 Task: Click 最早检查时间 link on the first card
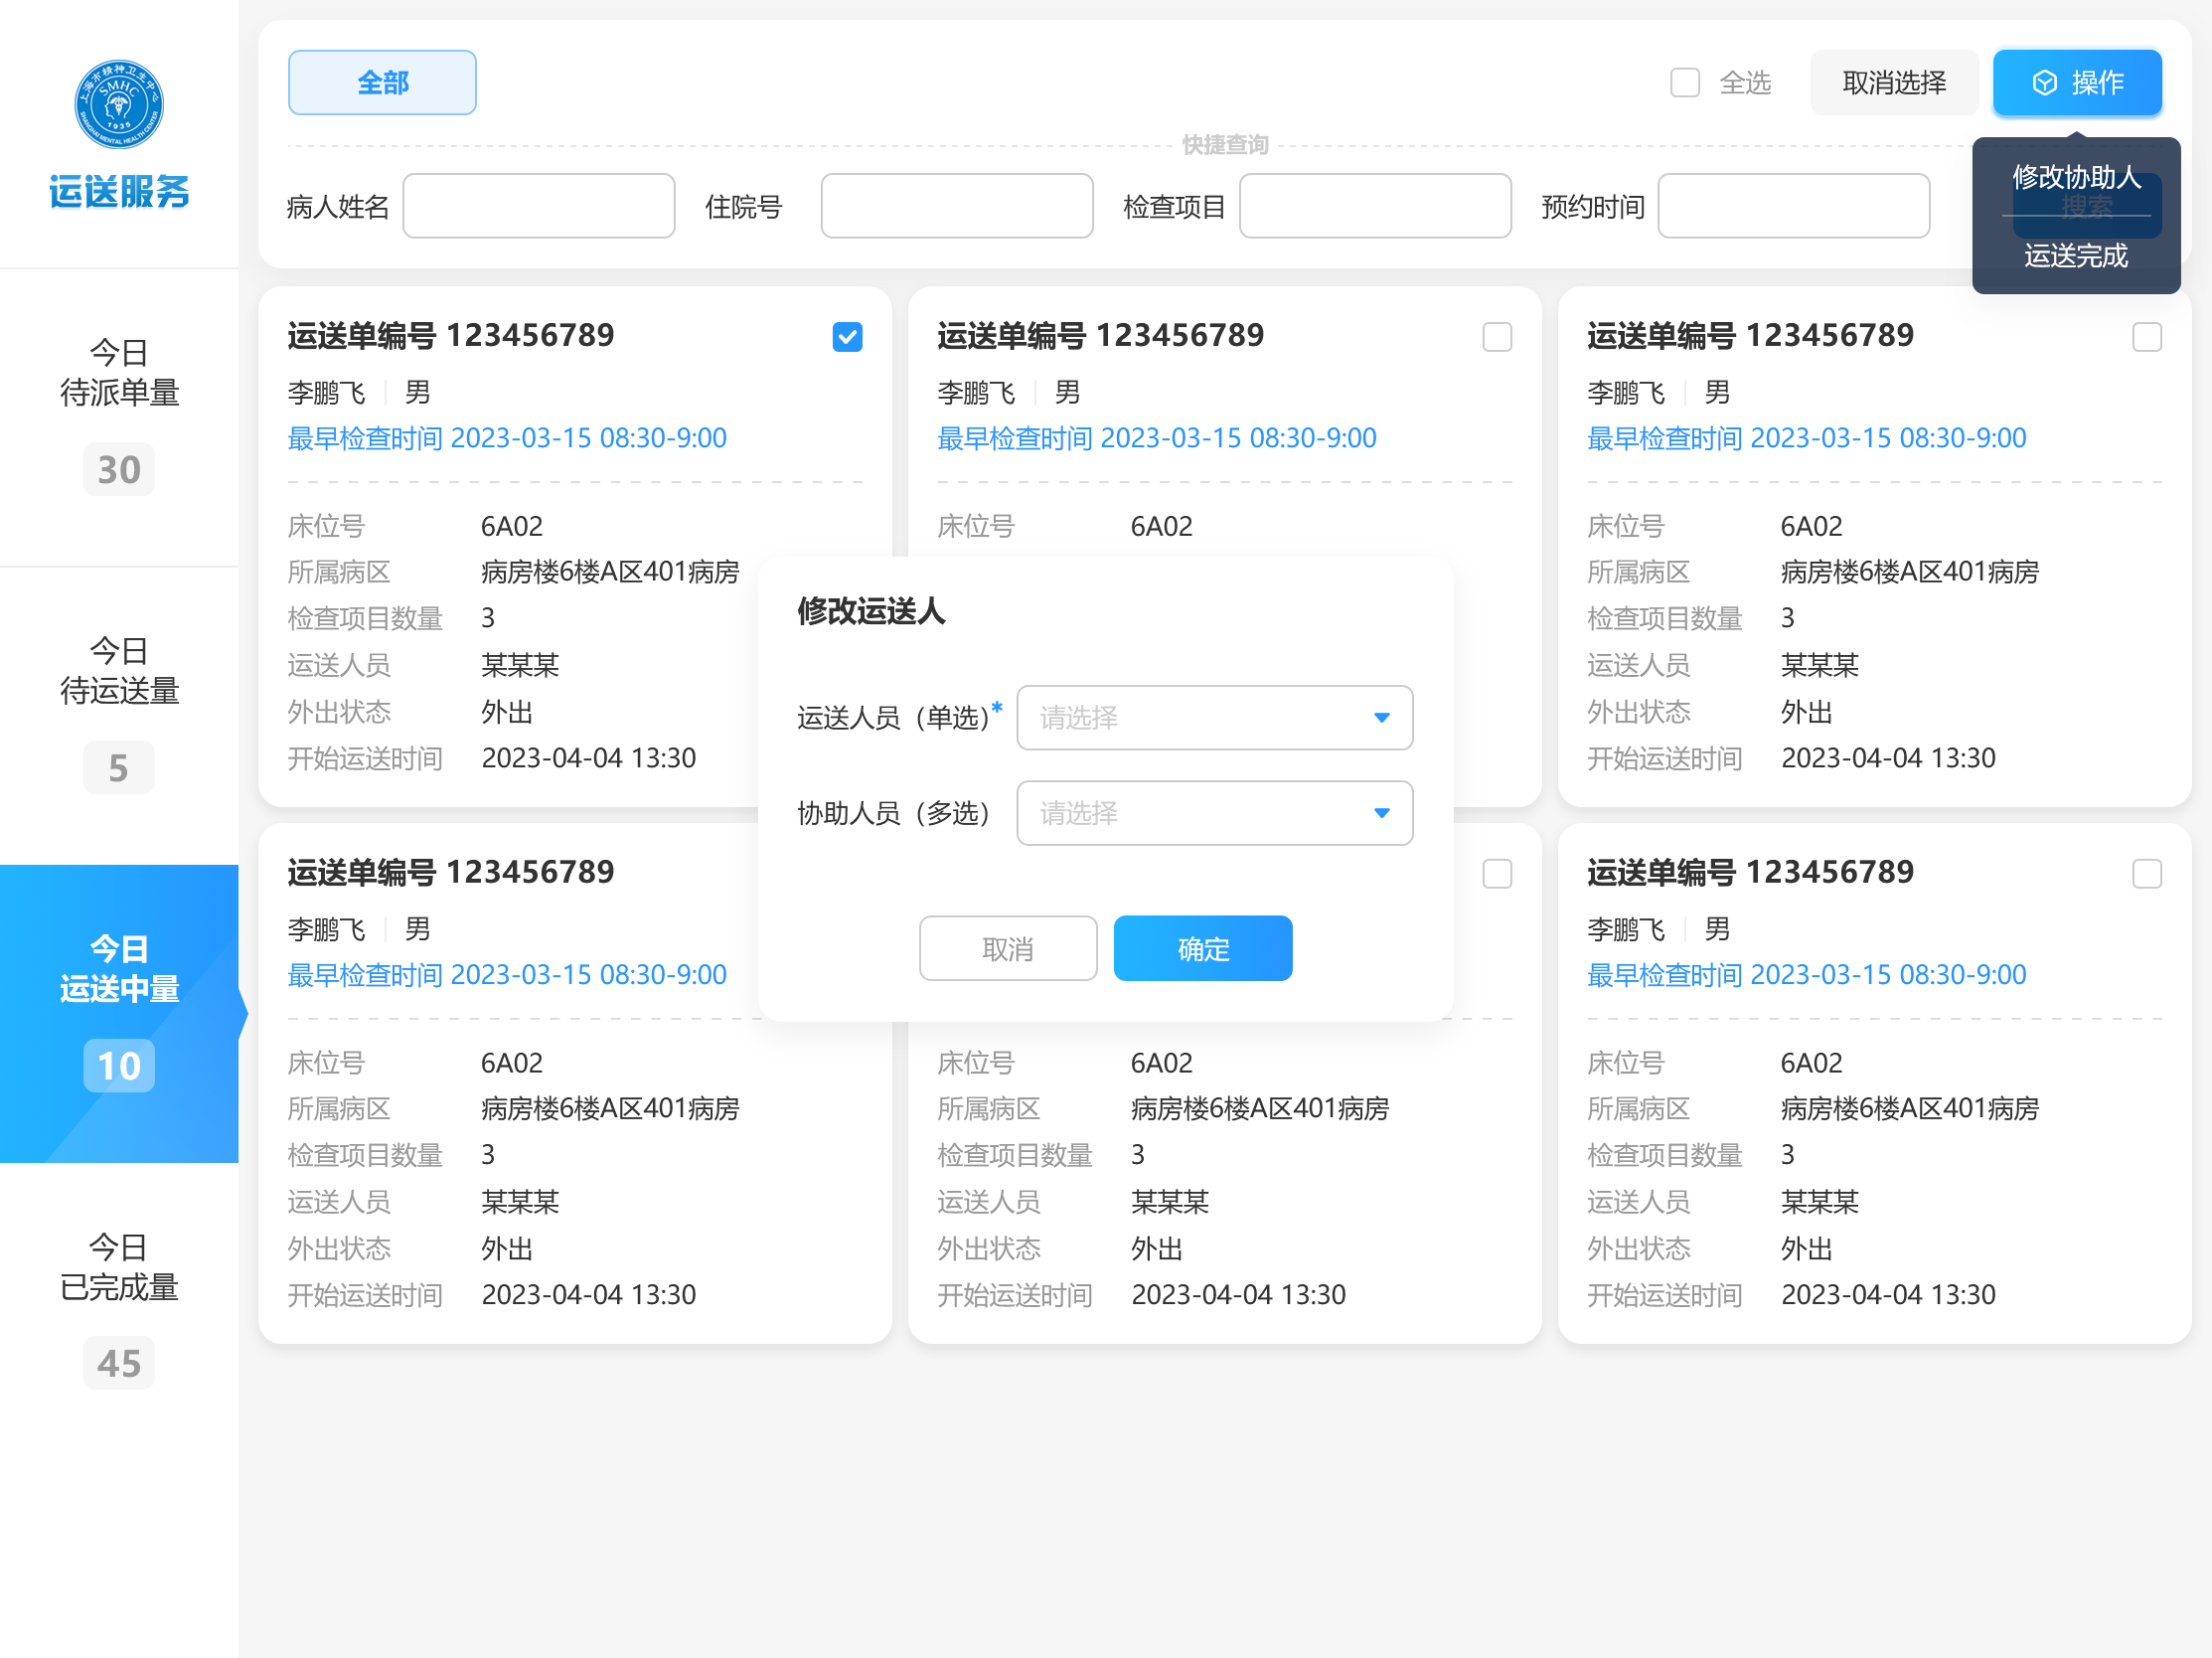tap(507, 438)
